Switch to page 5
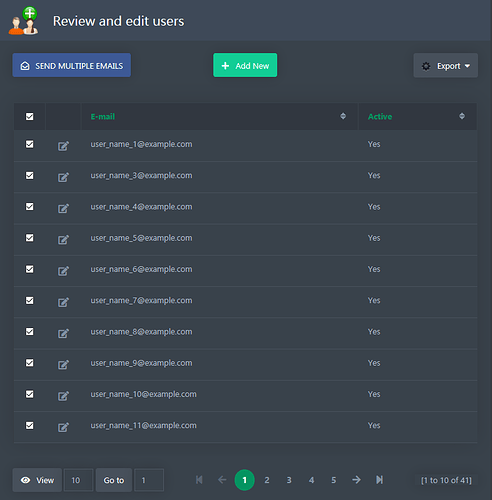Viewport: 492px width, 500px height. [334, 480]
